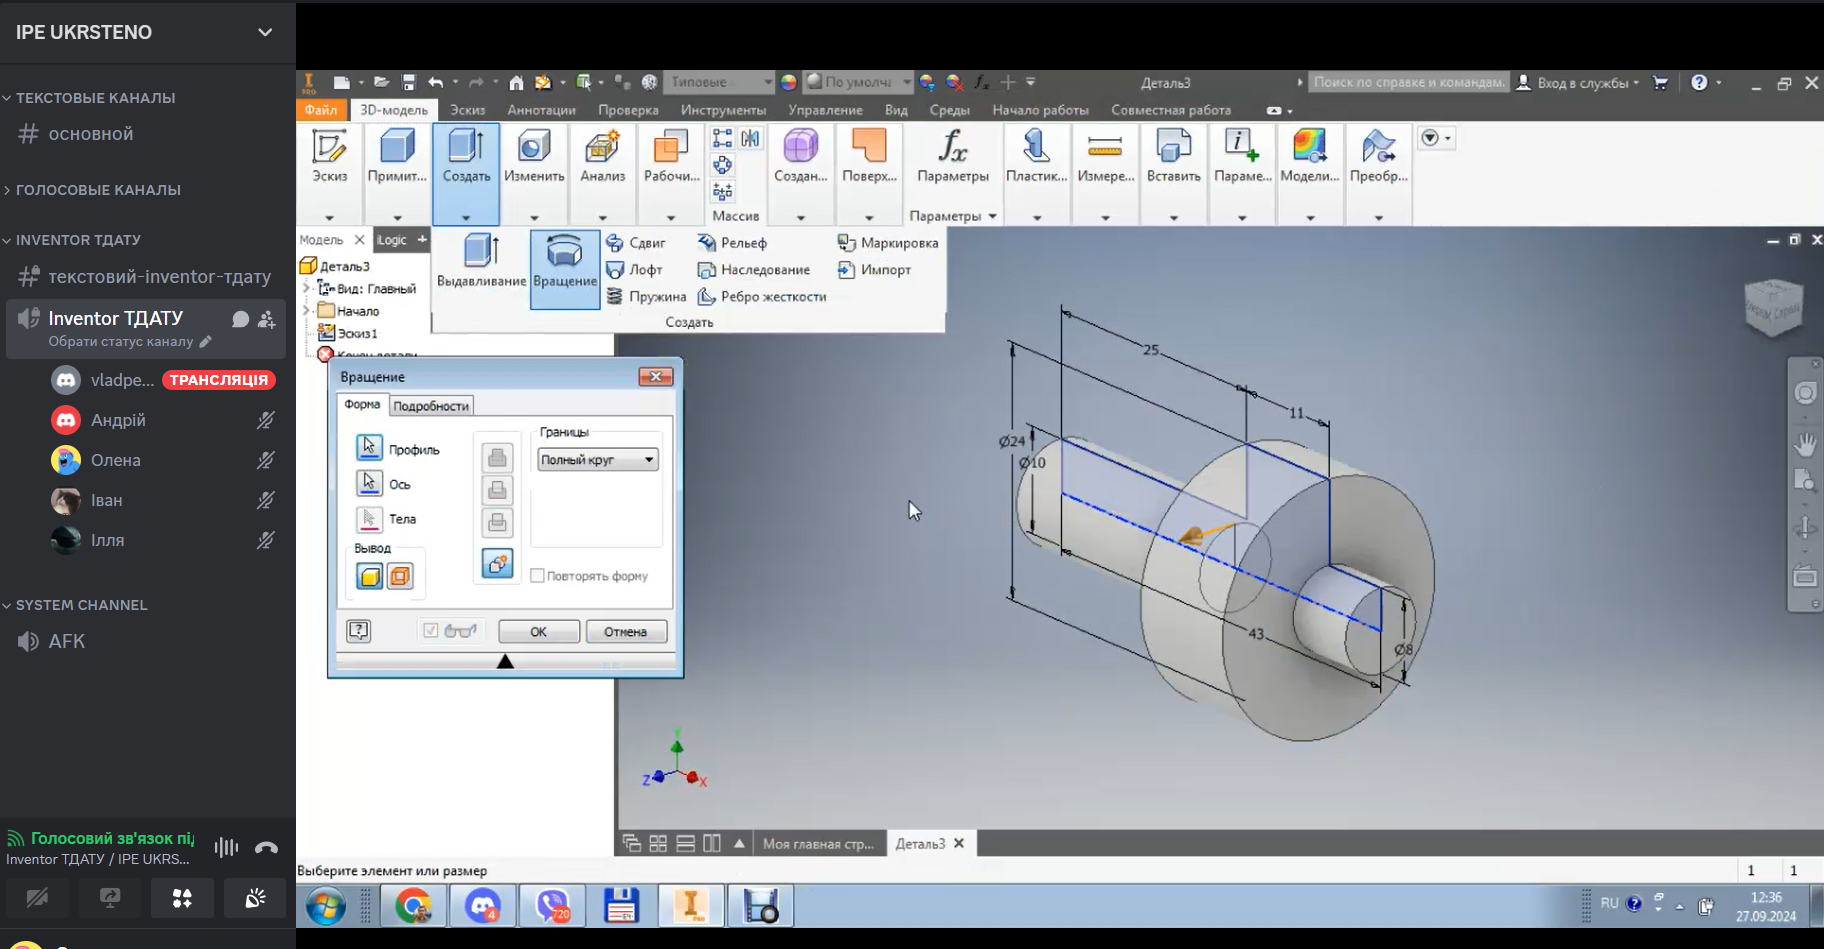This screenshot has width=1824, height=949.
Task: Select the Sweep (Сдвиг) tool
Action: (636, 243)
